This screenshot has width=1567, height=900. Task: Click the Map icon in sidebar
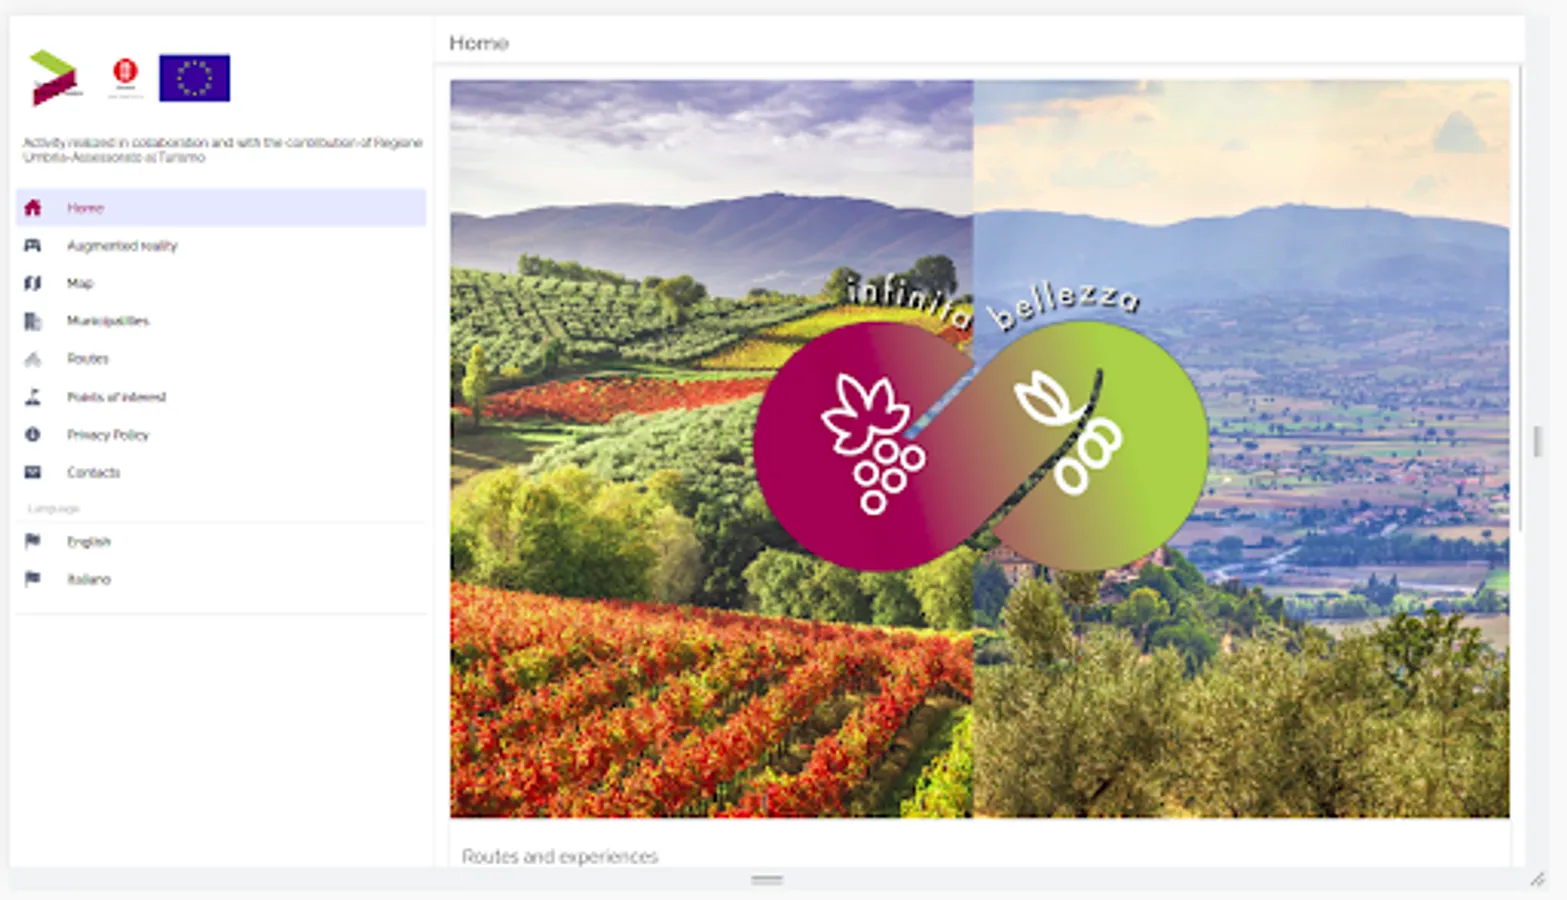point(33,284)
